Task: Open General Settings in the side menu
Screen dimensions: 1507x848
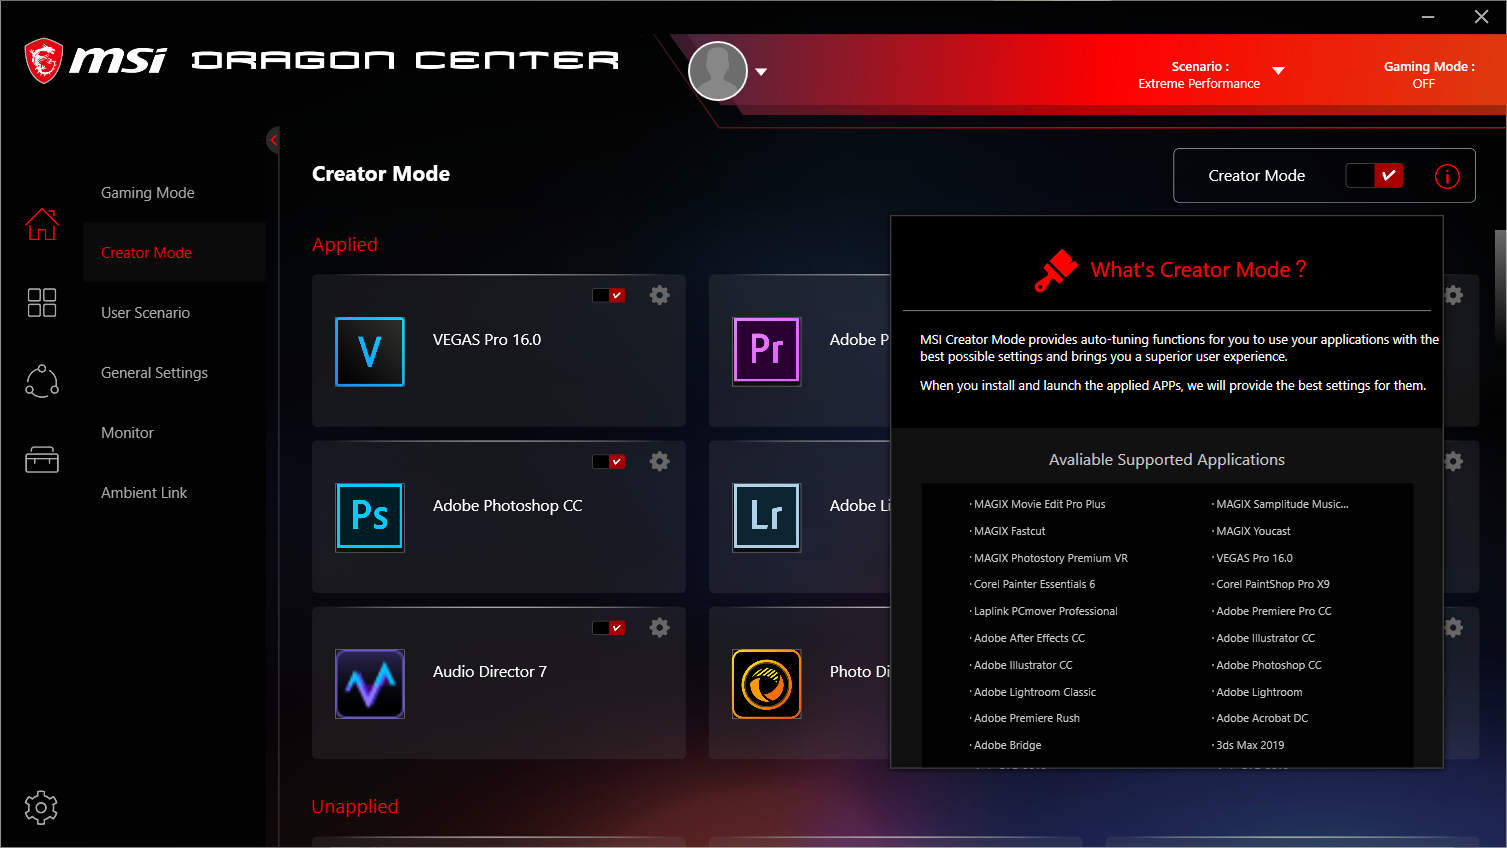Action: [154, 373]
